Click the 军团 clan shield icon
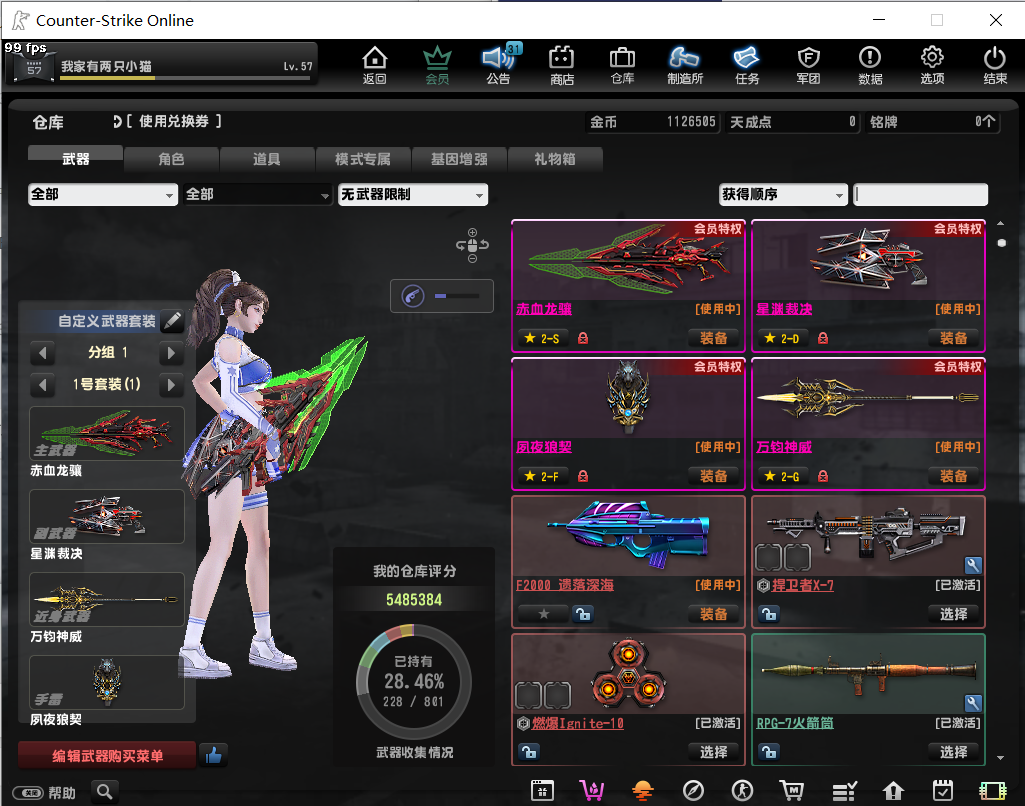1025x806 pixels. (808, 64)
